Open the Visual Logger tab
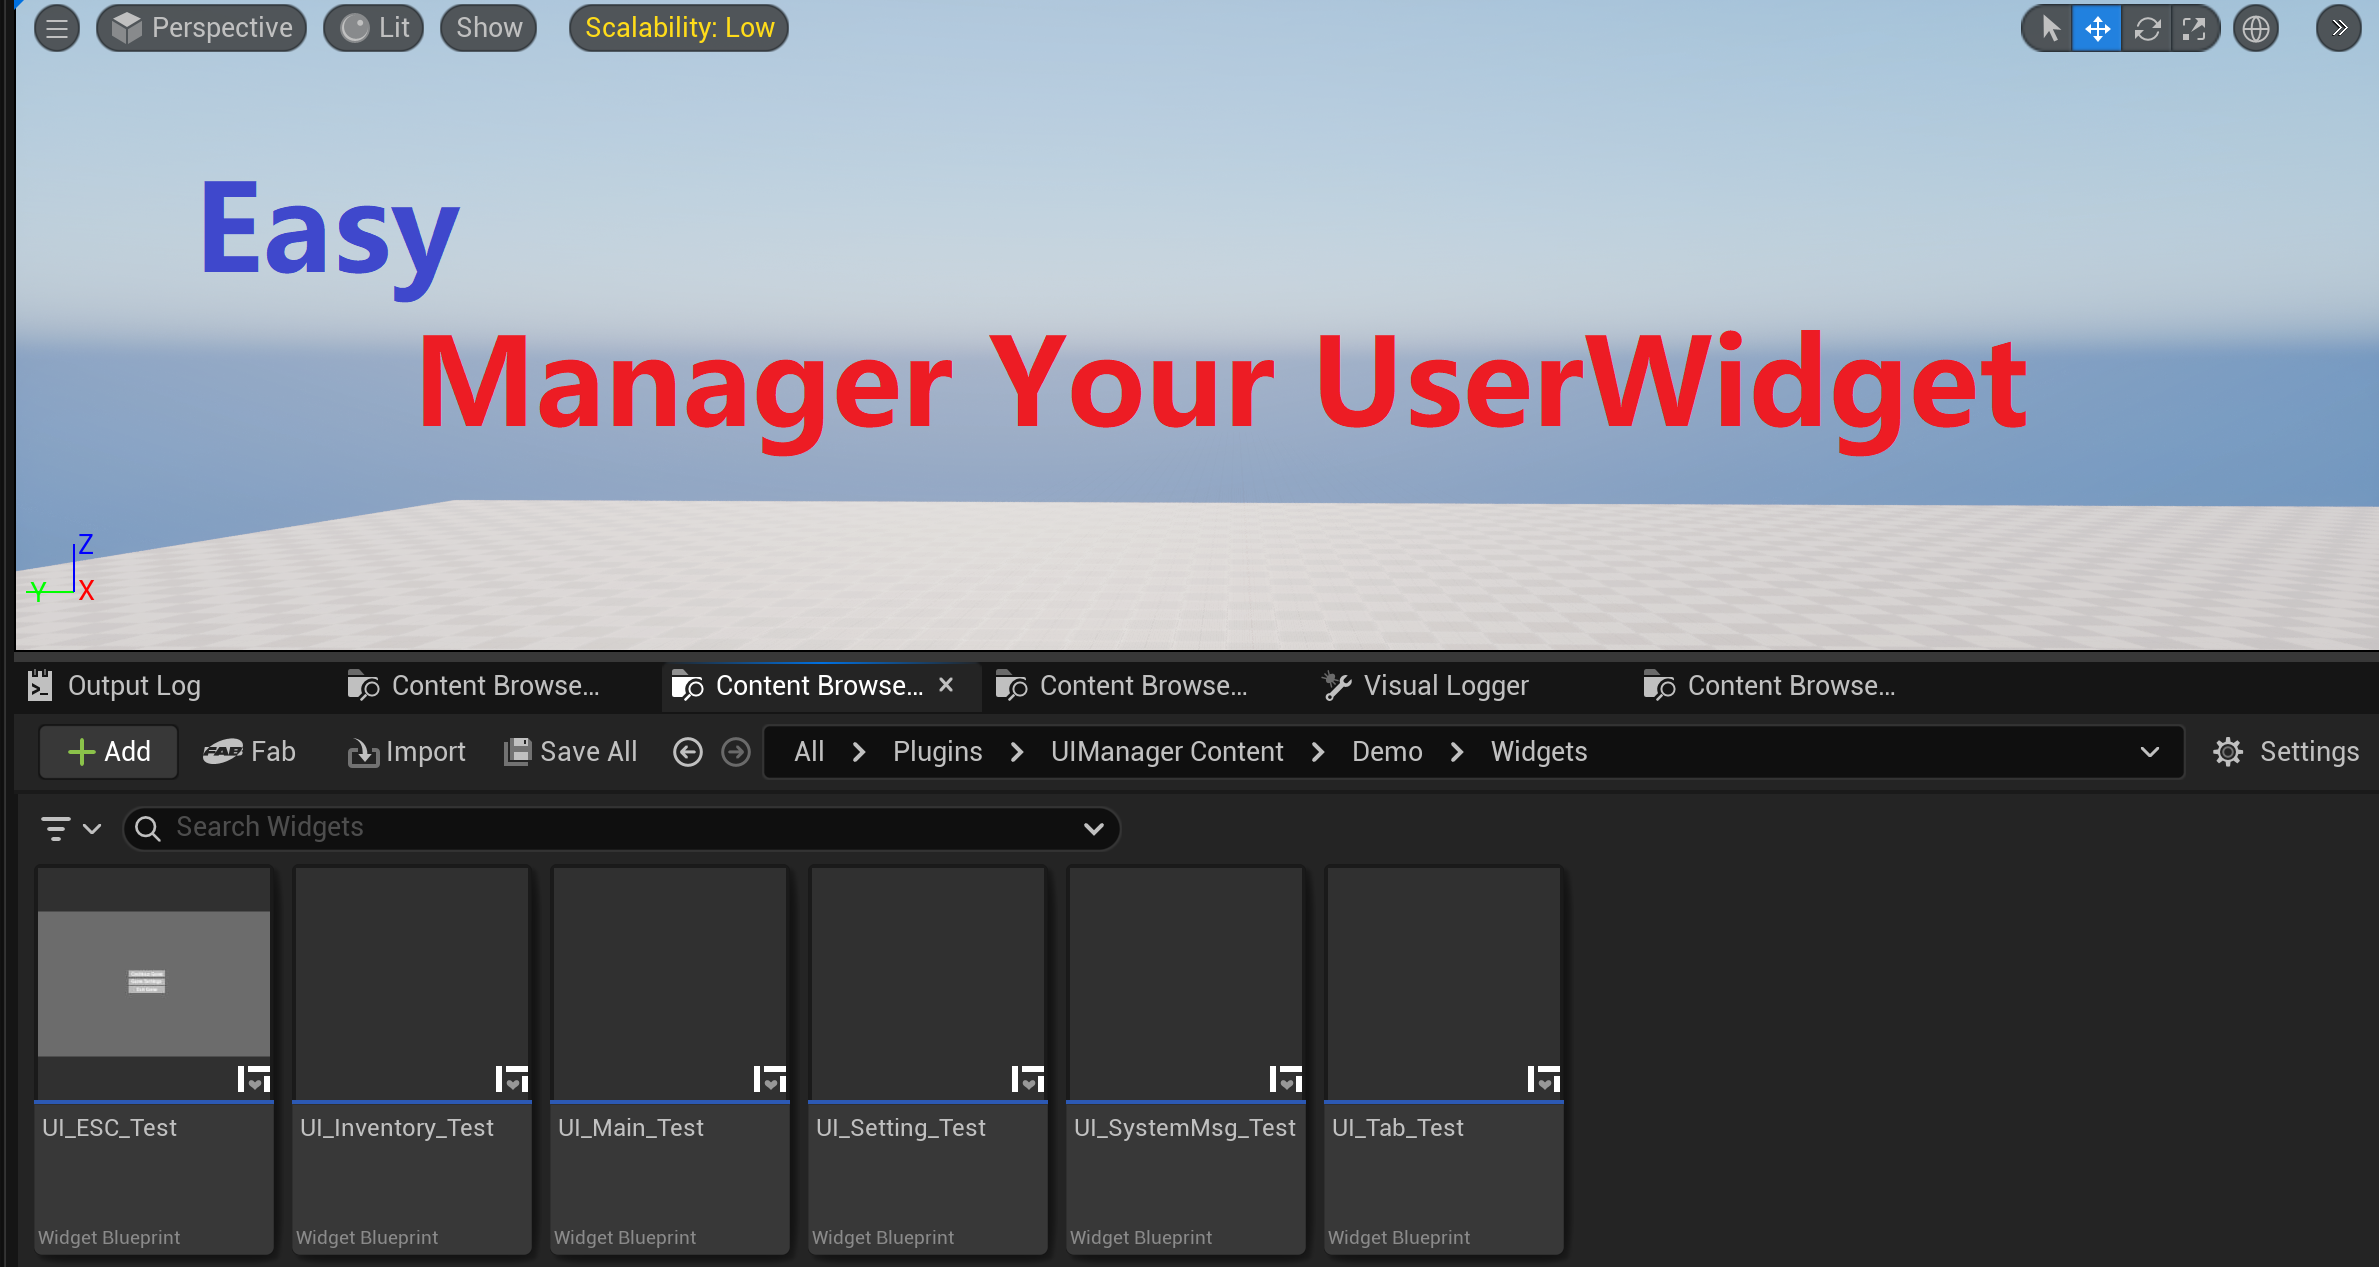The image size is (2379, 1267). coord(1446,686)
